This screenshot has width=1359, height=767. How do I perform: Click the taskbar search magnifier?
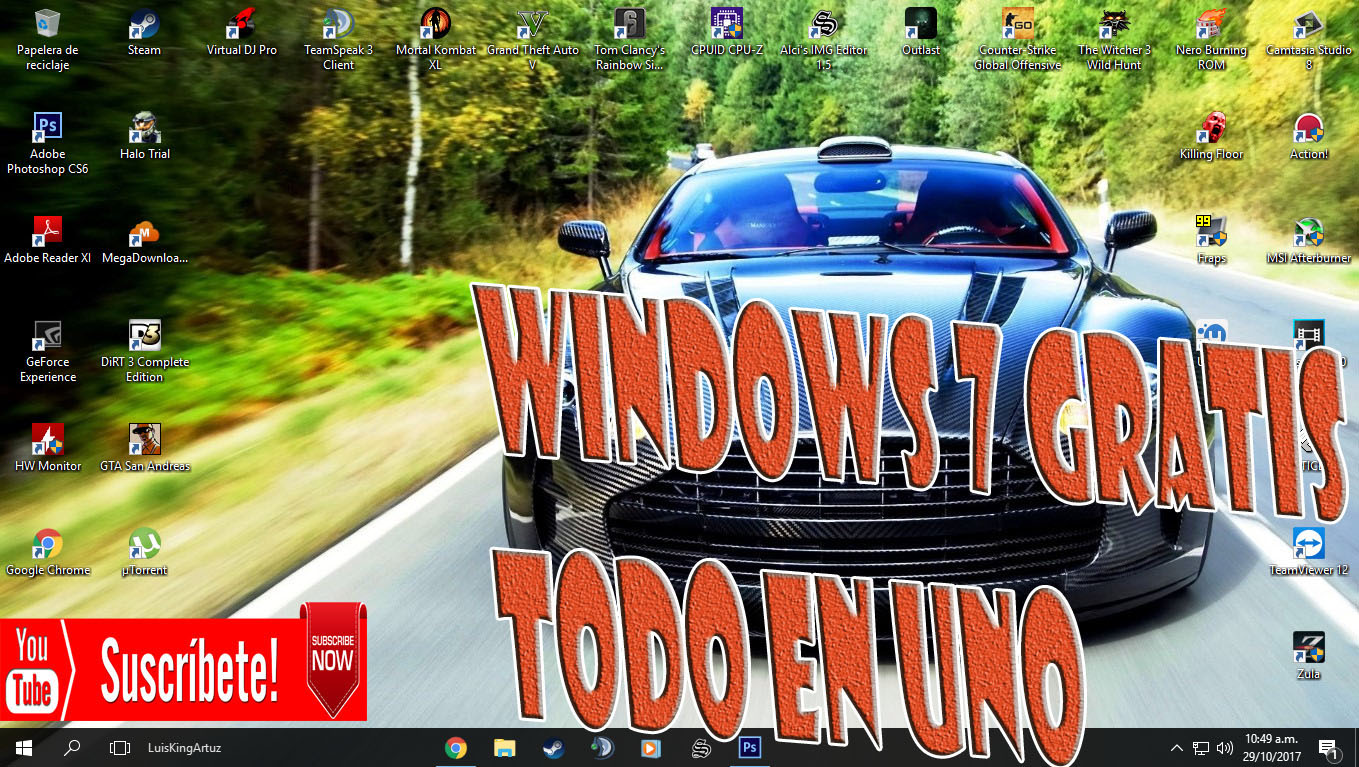pyautogui.click(x=72, y=748)
